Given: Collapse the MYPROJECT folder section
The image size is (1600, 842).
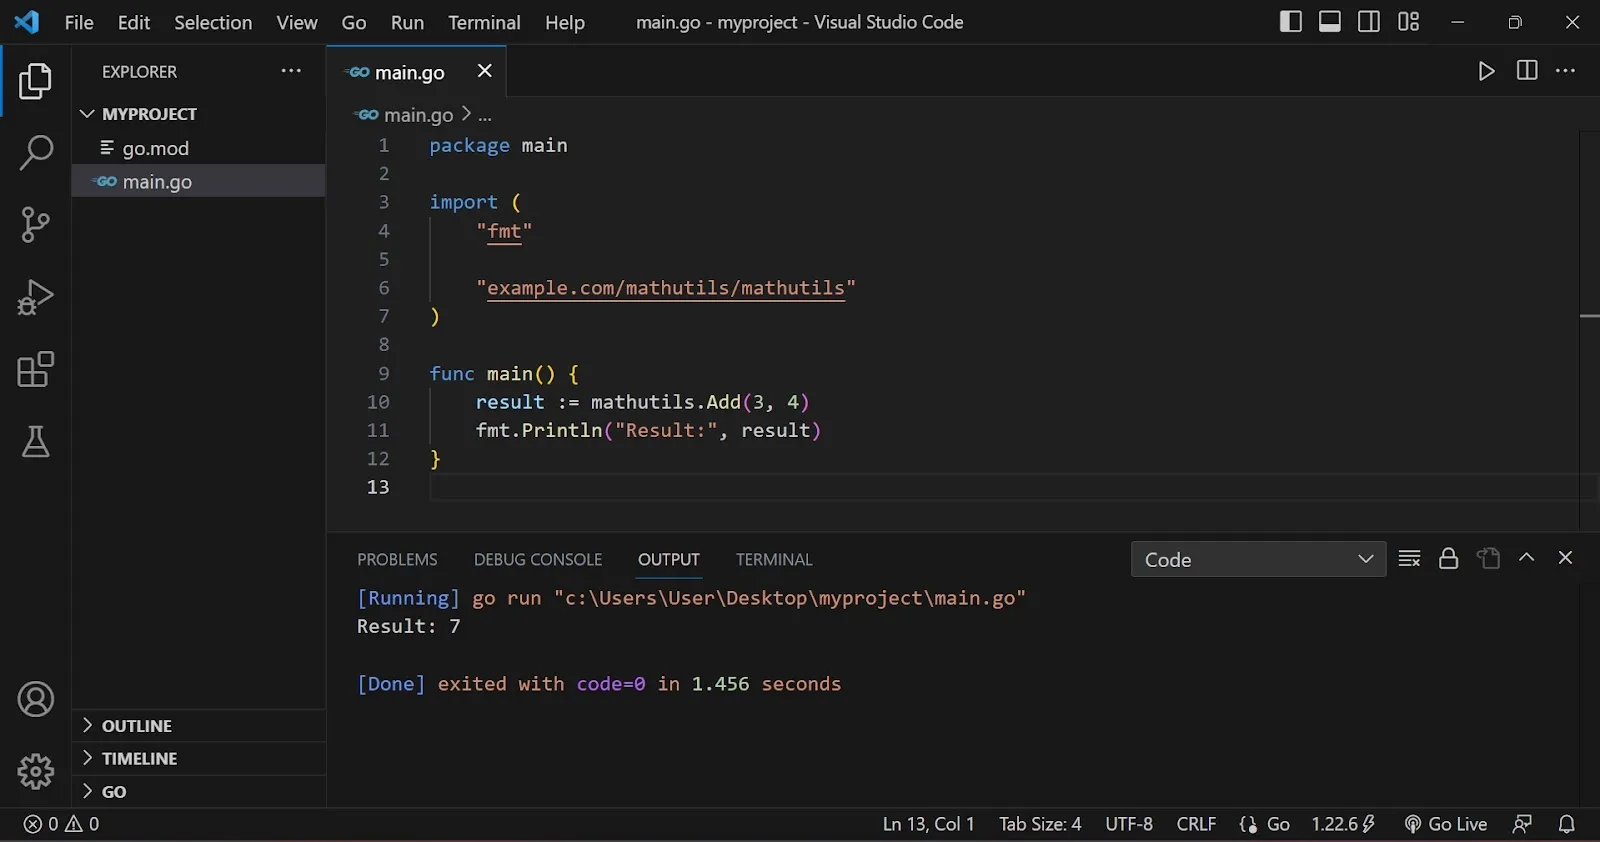Looking at the screenshot, I should point(198,114).
